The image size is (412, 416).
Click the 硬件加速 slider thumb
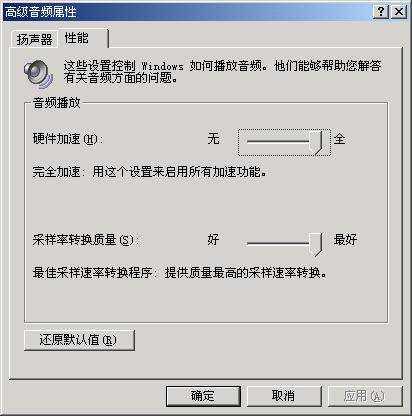click(x=316, y=143)
